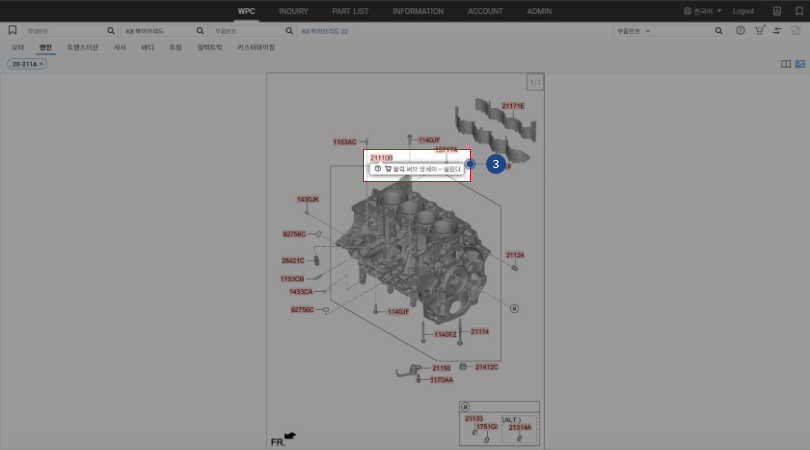Screen dimensions: 810x450
Task: Select the 일렉트릭 category tab
Action: tap(210, 47)
